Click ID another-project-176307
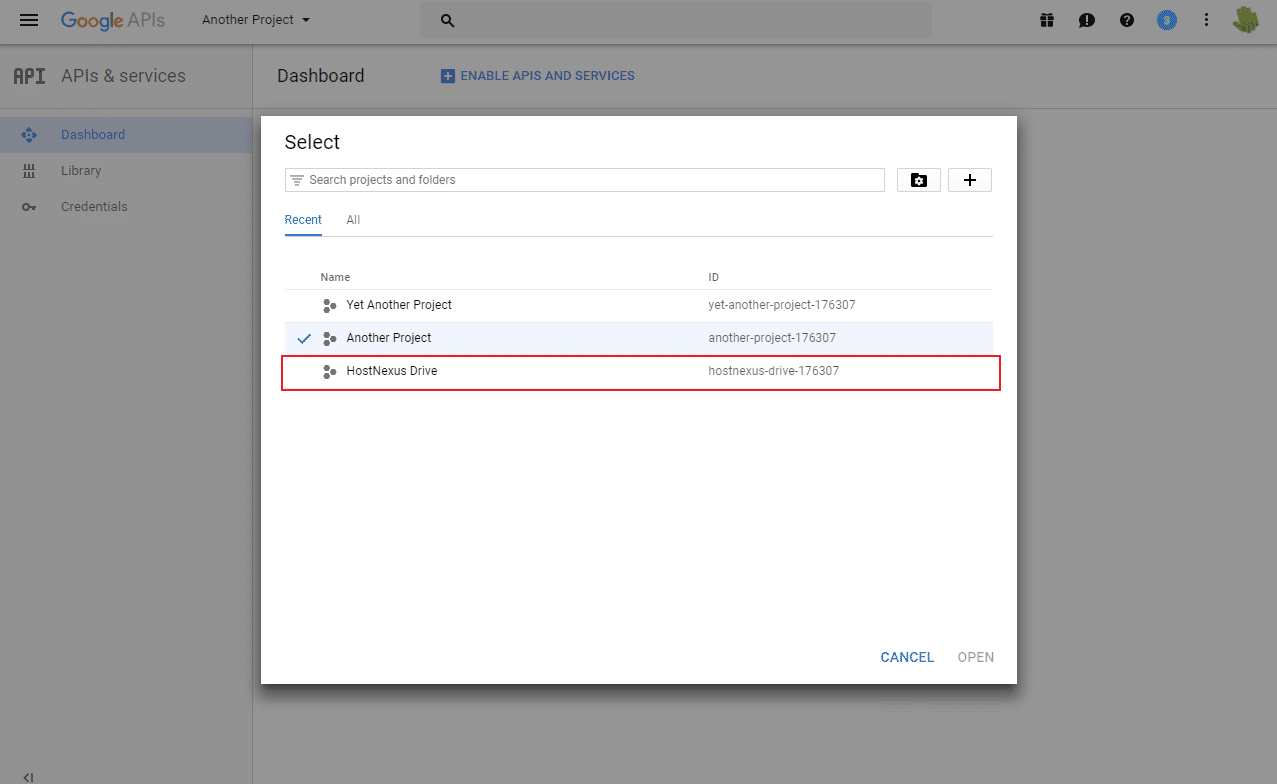Viewport: 1277px width, 784px height. pos(772,338)
